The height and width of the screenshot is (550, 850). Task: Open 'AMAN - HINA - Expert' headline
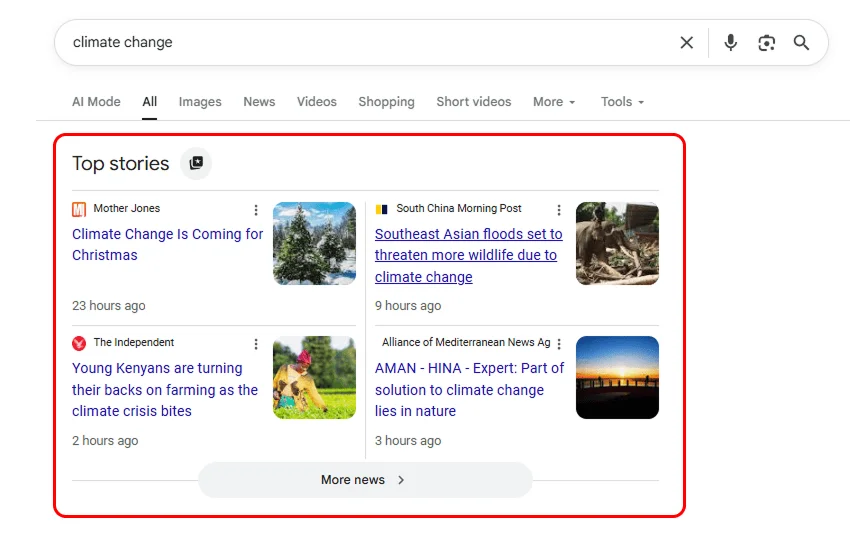coord(469,389)
